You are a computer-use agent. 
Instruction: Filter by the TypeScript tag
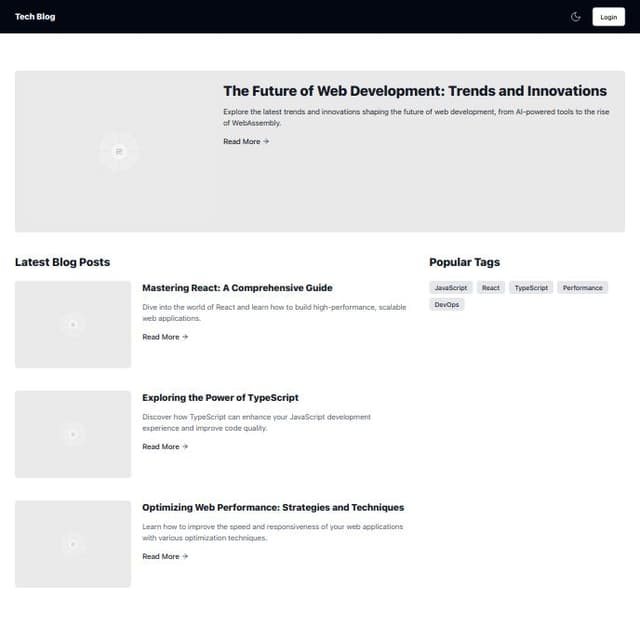530,288
